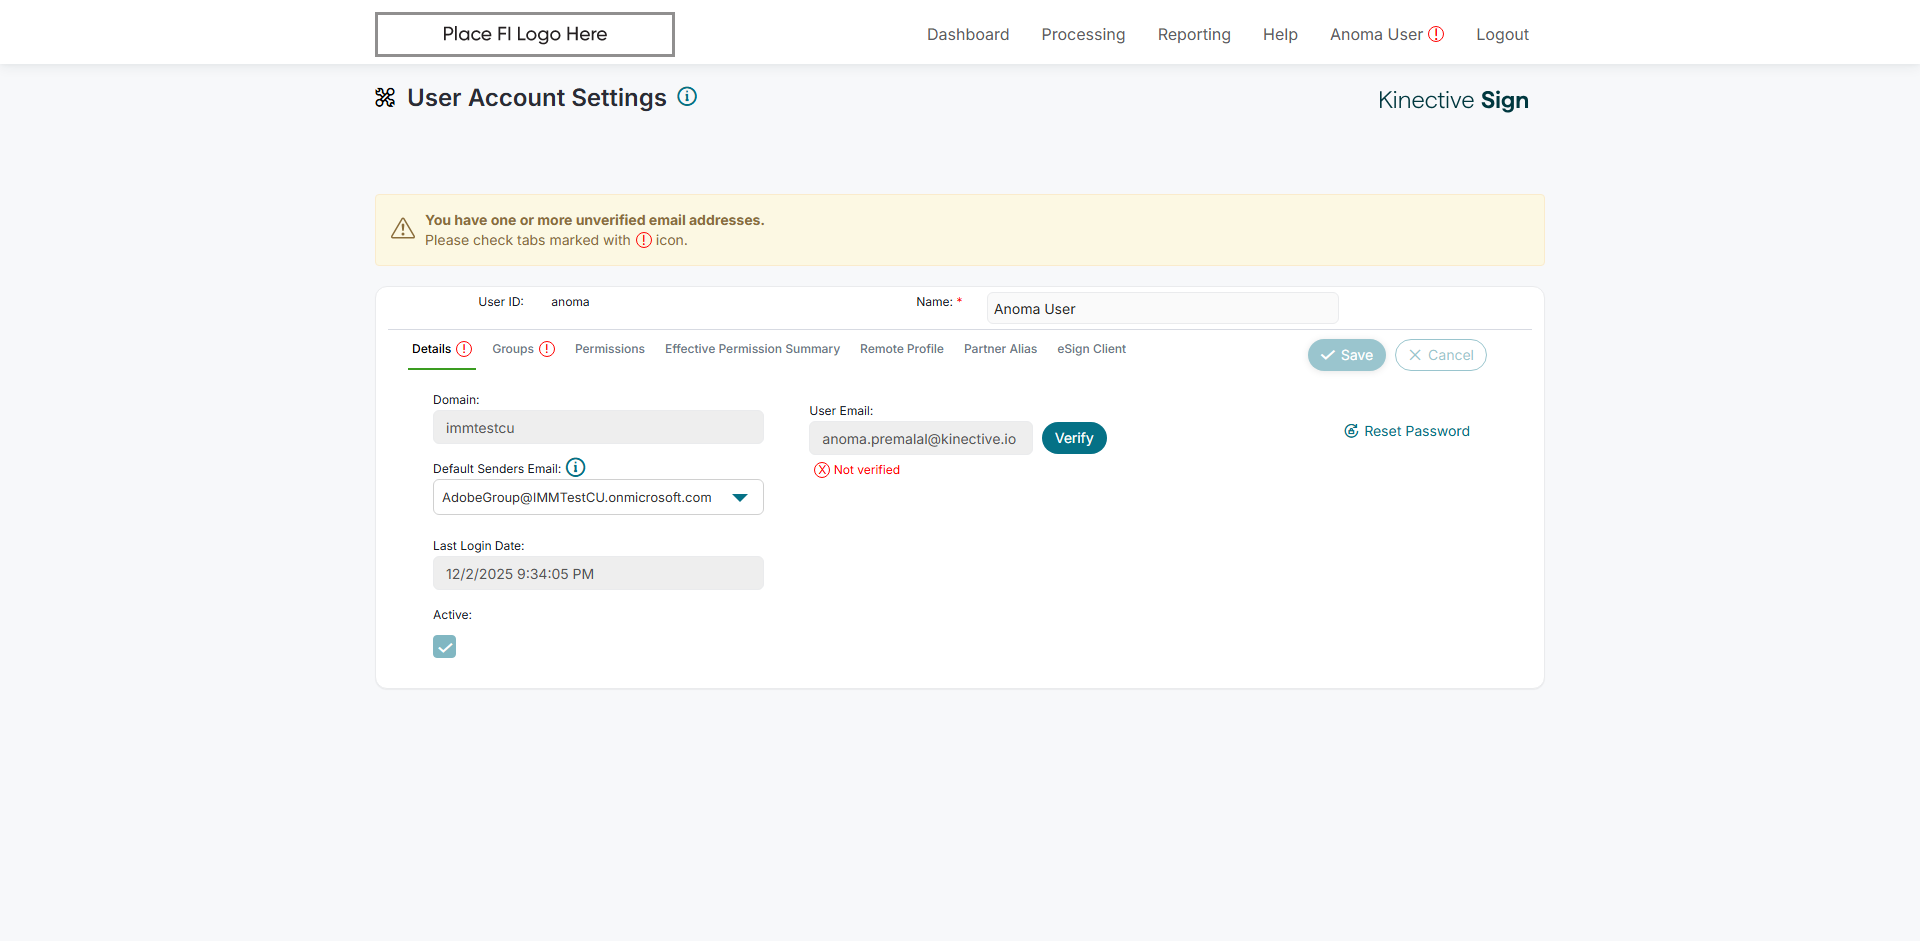Viewport: 1920px width, 941px height.
Task: Open the Default Senders Email dropdown
Action: [x=598, y=497]
